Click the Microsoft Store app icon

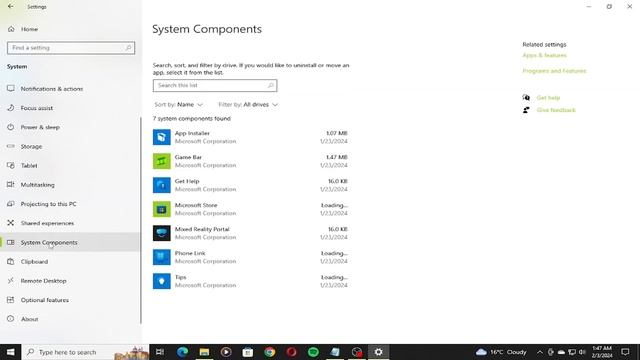[x=162, y=209]
